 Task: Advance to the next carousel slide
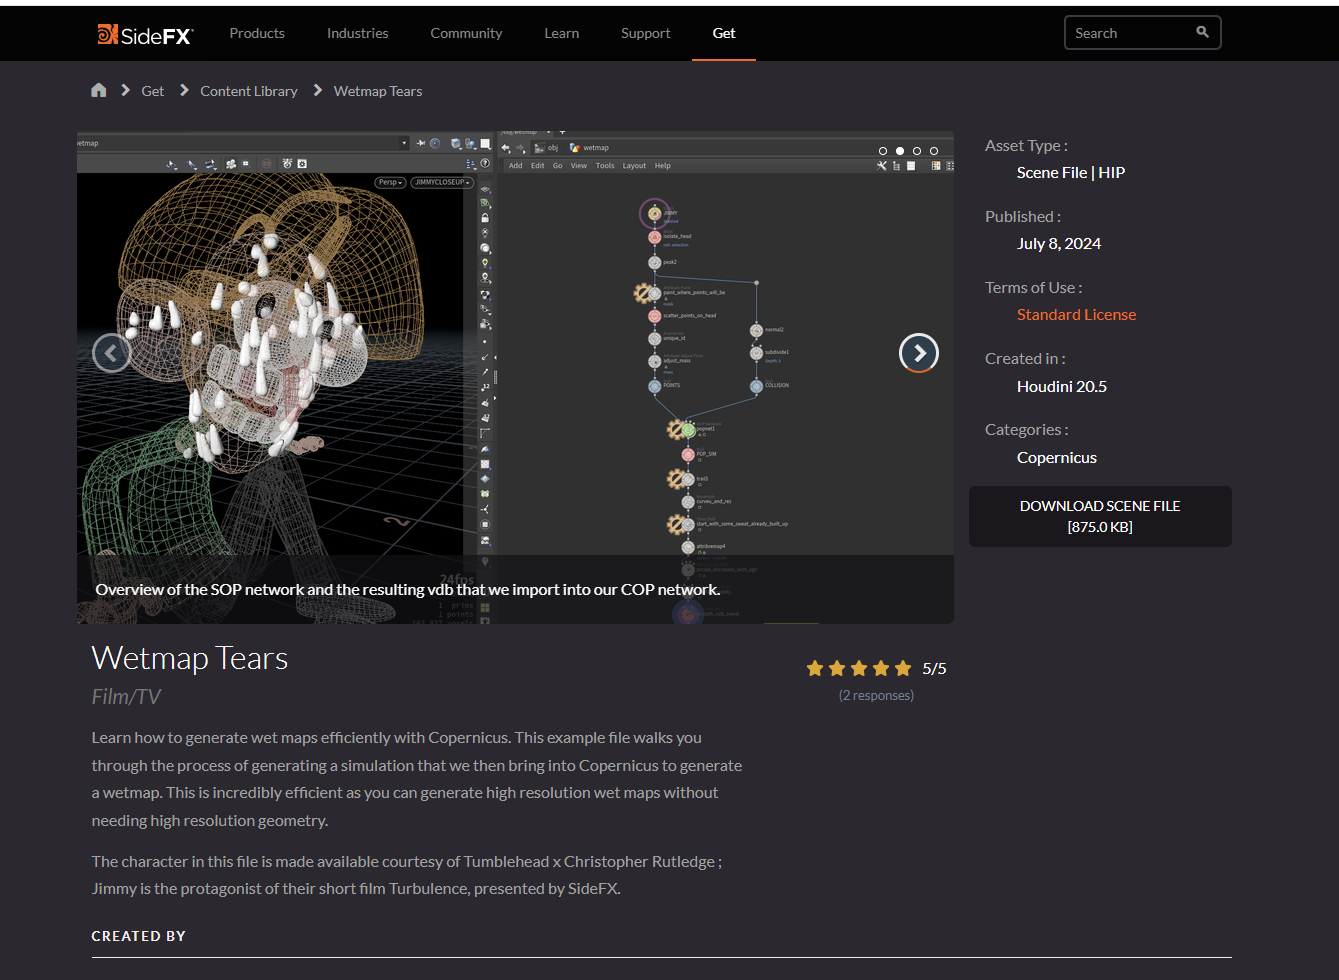pos(919,352)
